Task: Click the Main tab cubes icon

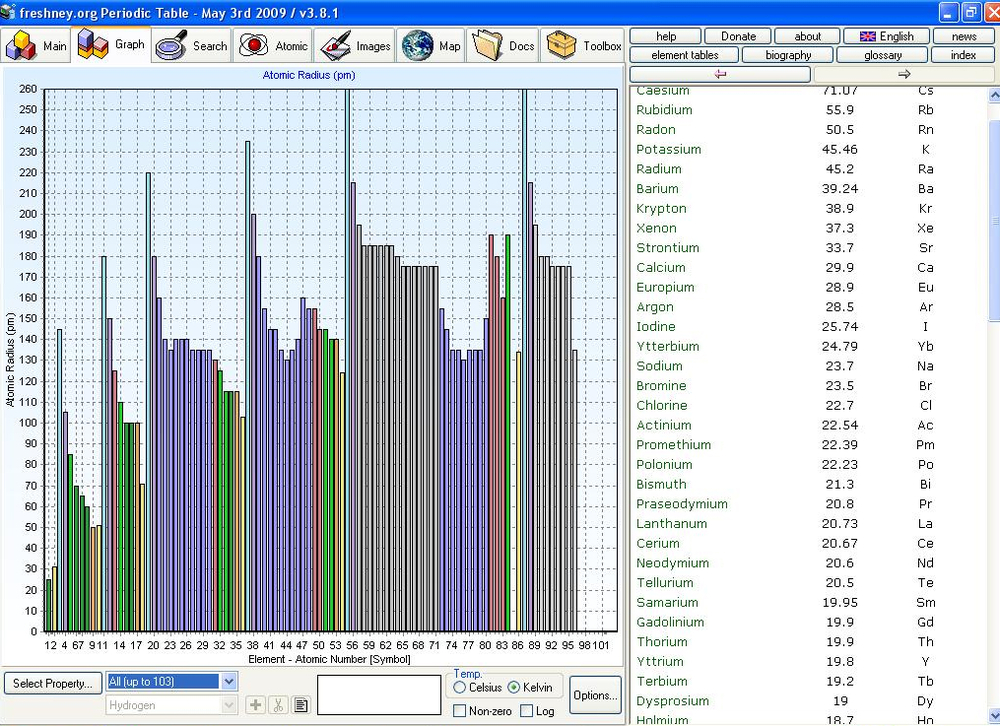Action: point(22,46)
